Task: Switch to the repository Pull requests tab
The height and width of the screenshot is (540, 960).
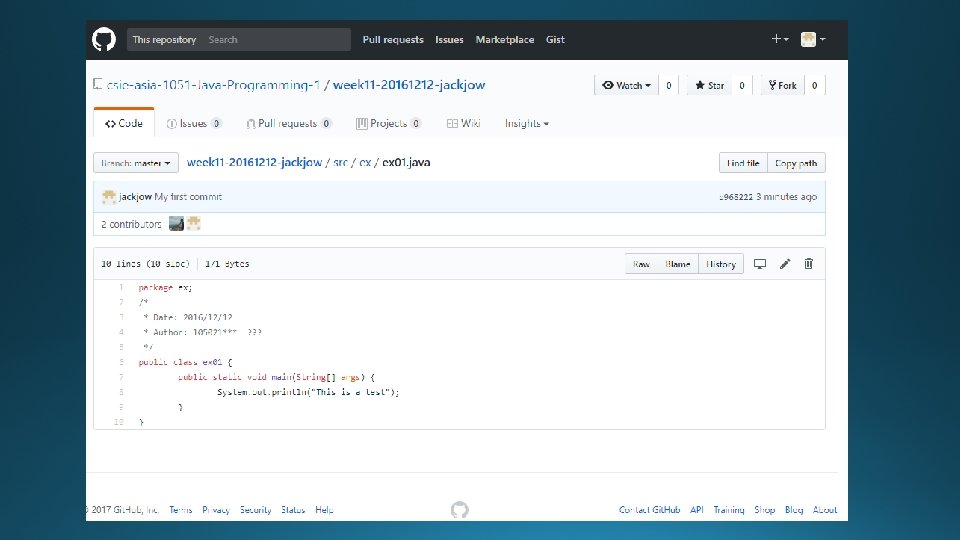Action: point(288,124)
